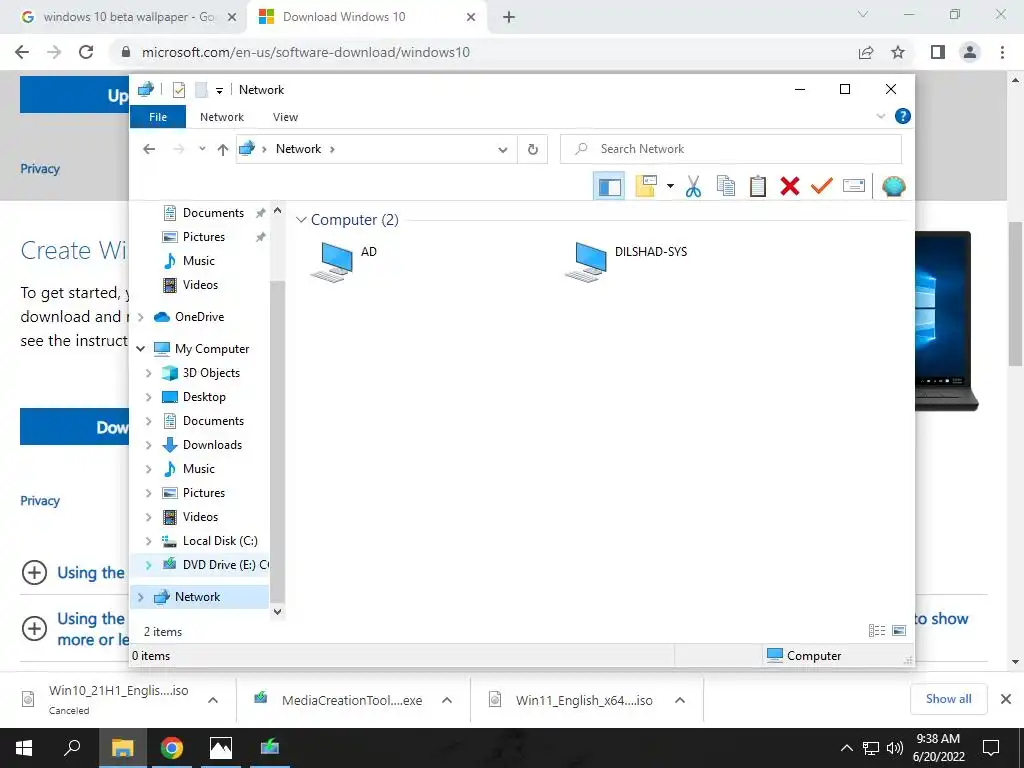
Task: Open a new Chrome tab
Action: [x=509, y=18]
